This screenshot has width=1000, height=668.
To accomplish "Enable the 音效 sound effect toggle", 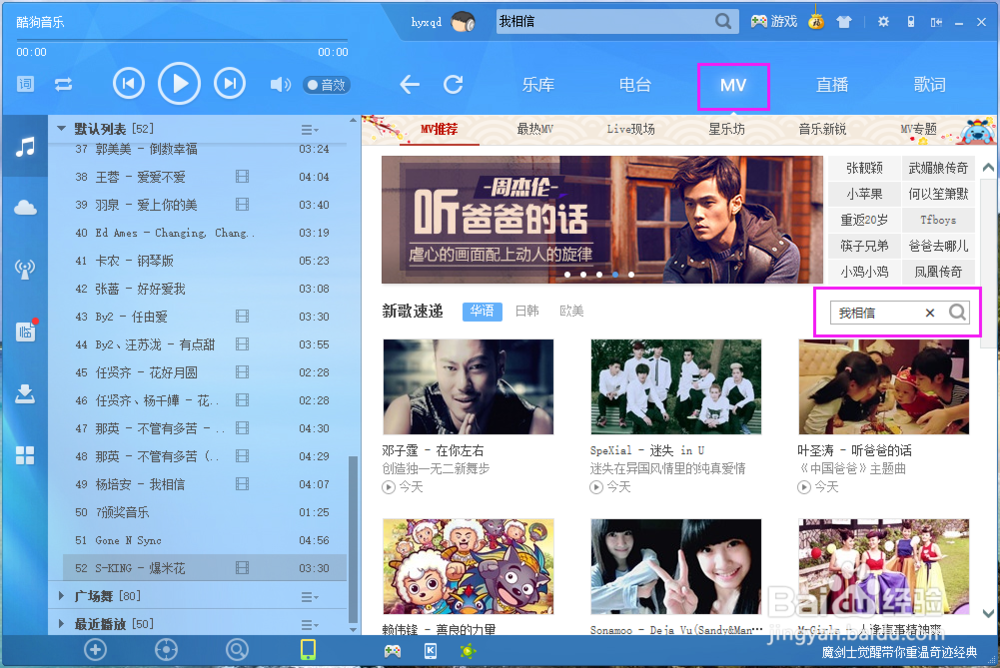I will pos(326,85).
